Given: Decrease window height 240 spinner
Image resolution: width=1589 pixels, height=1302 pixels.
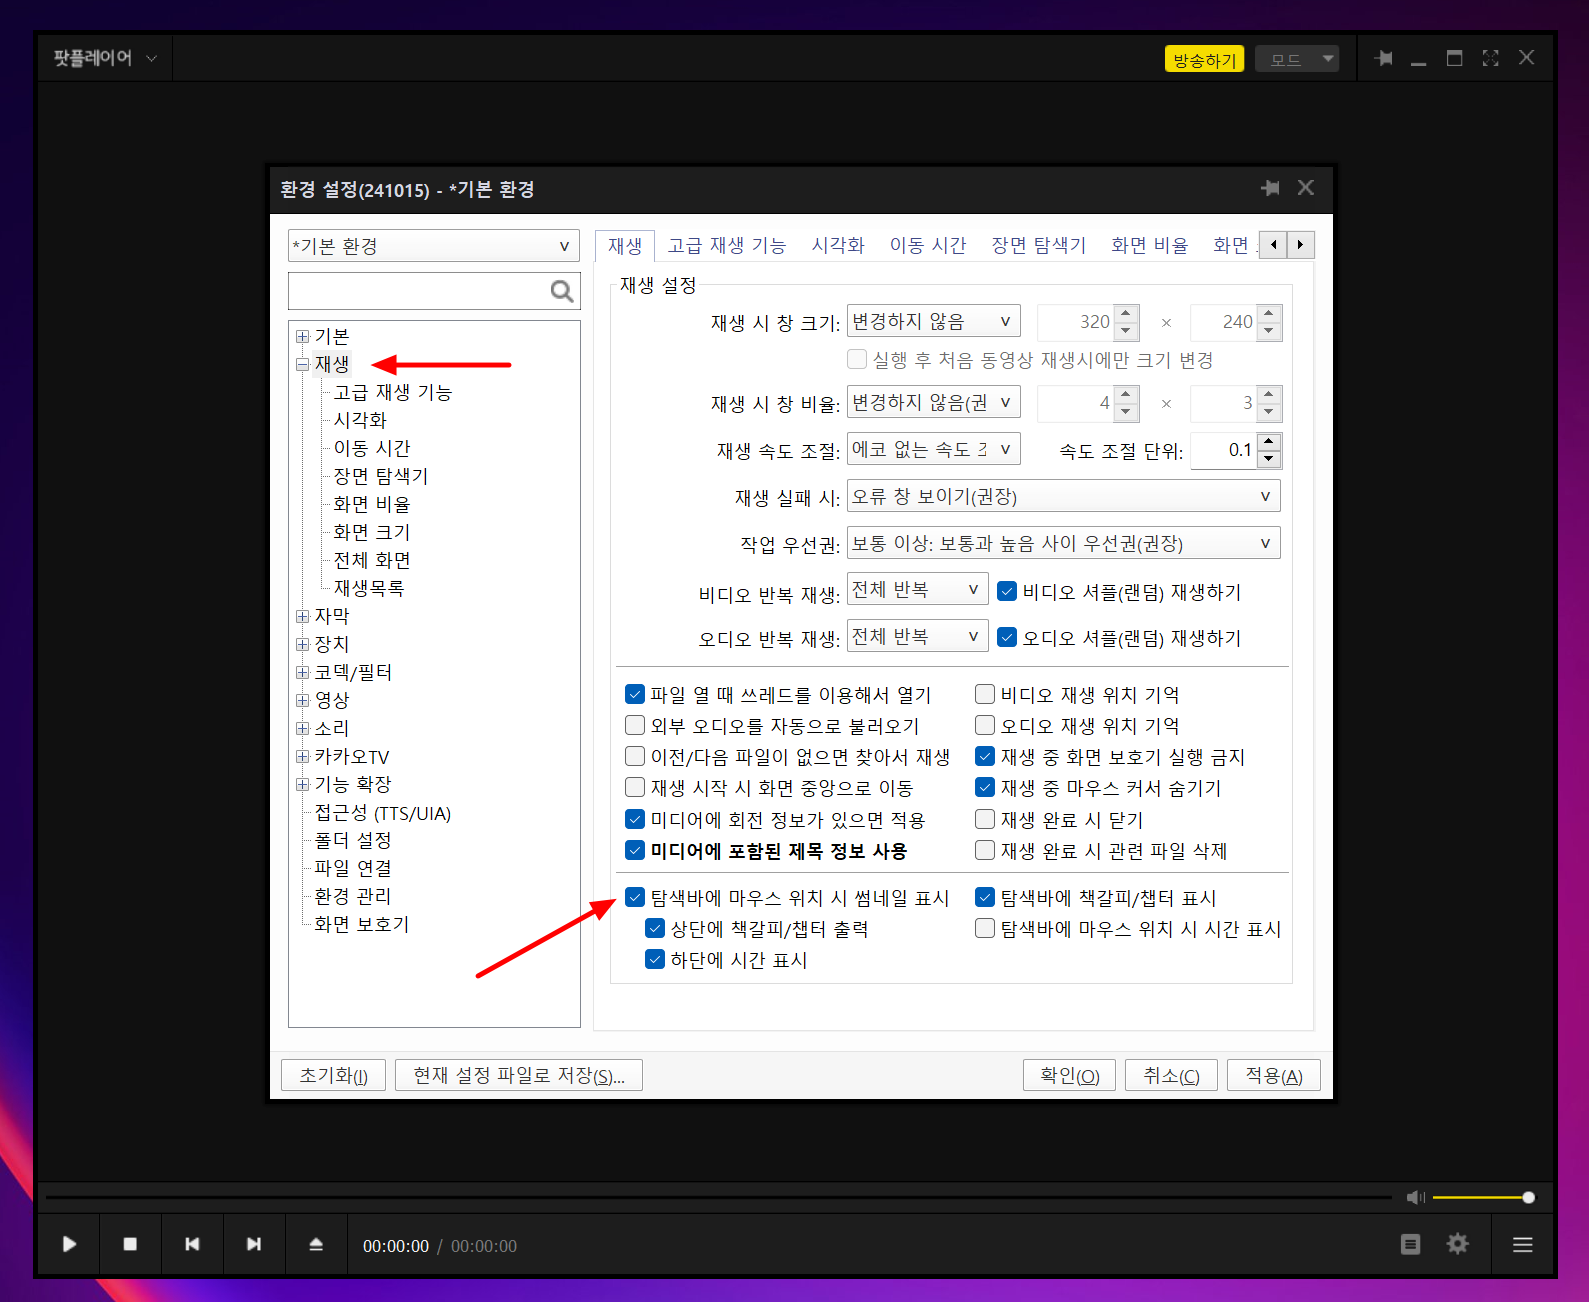Looking at the screenshot, I should (x=1269, y=331).
